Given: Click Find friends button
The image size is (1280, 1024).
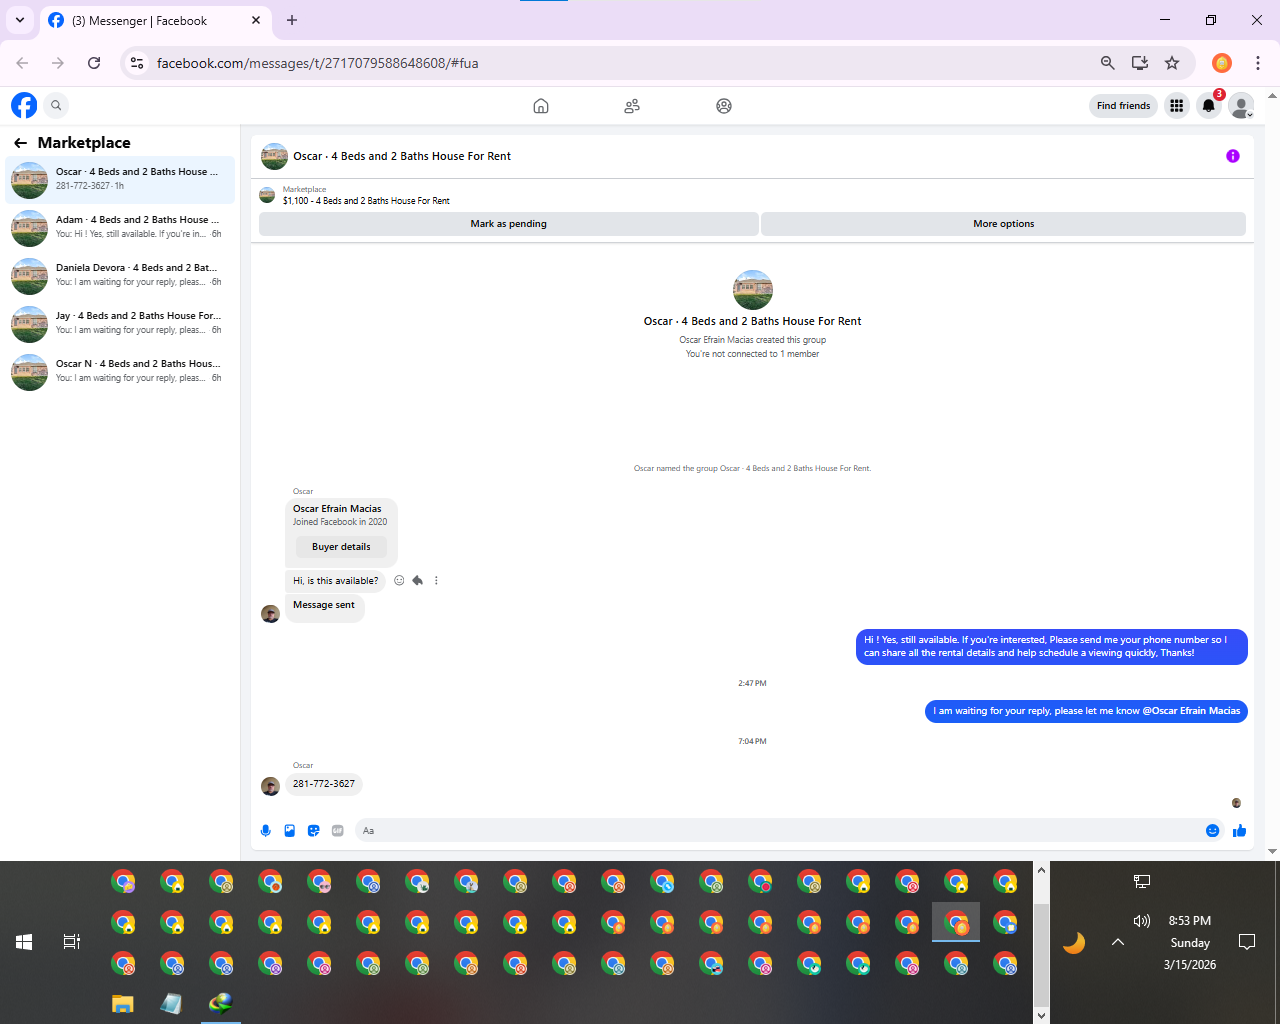Looking at the screenshot, I should pyautogui.click(x=1123, y=106).
